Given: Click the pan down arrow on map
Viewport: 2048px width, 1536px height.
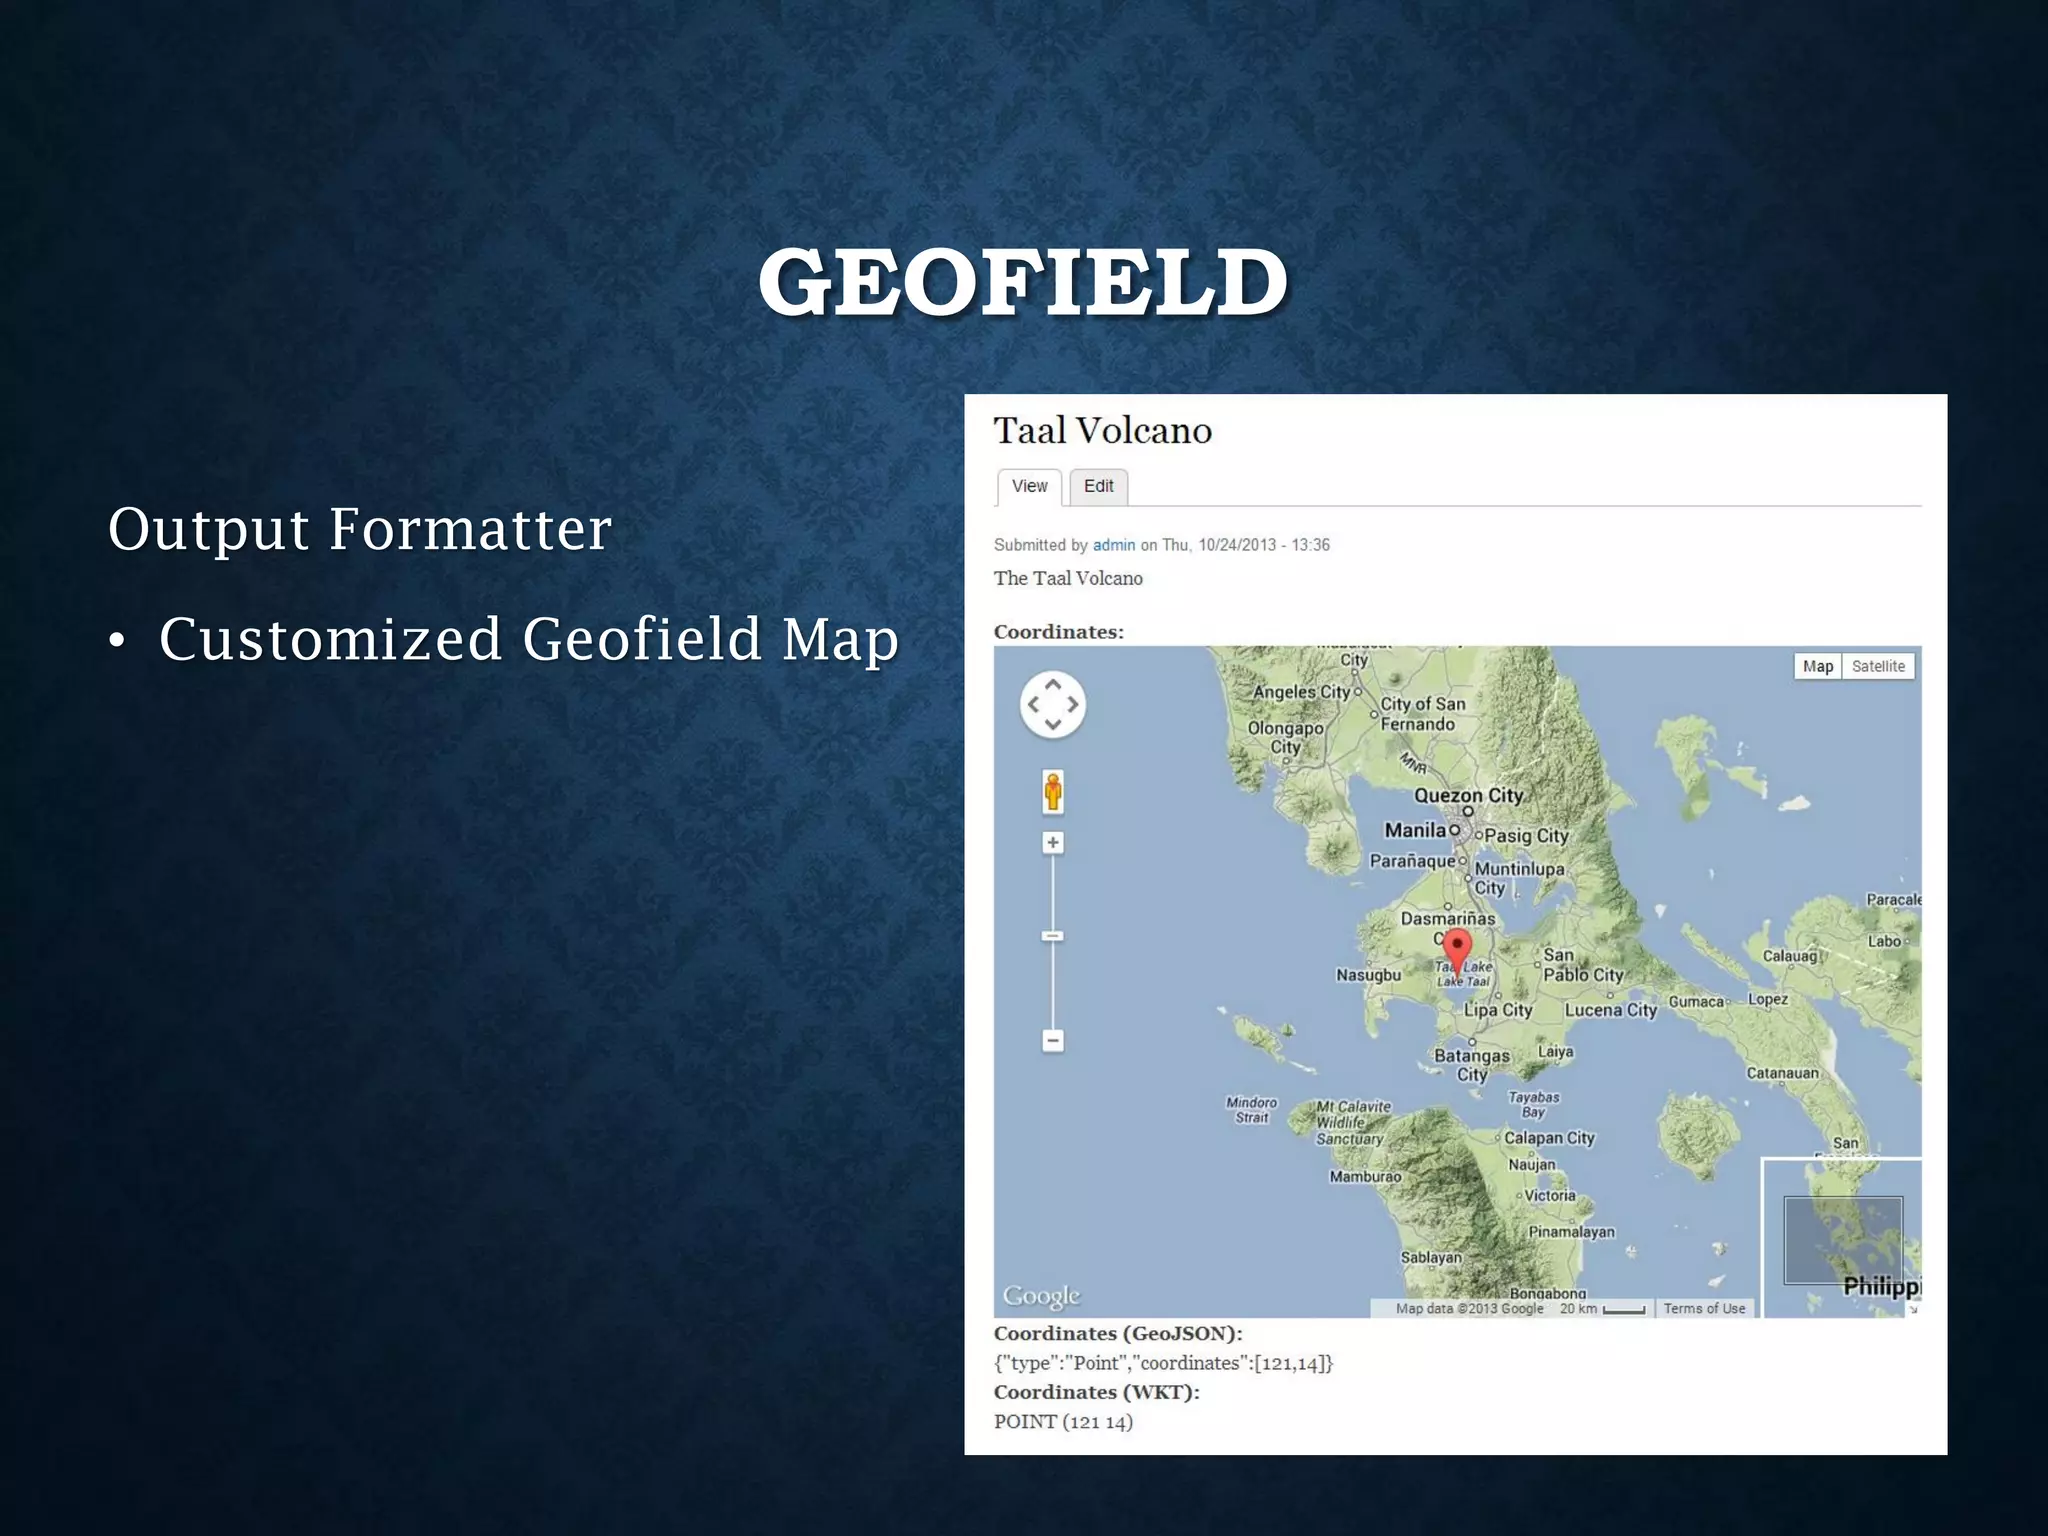Looking at the screenshot, I should pos(1053,725).
